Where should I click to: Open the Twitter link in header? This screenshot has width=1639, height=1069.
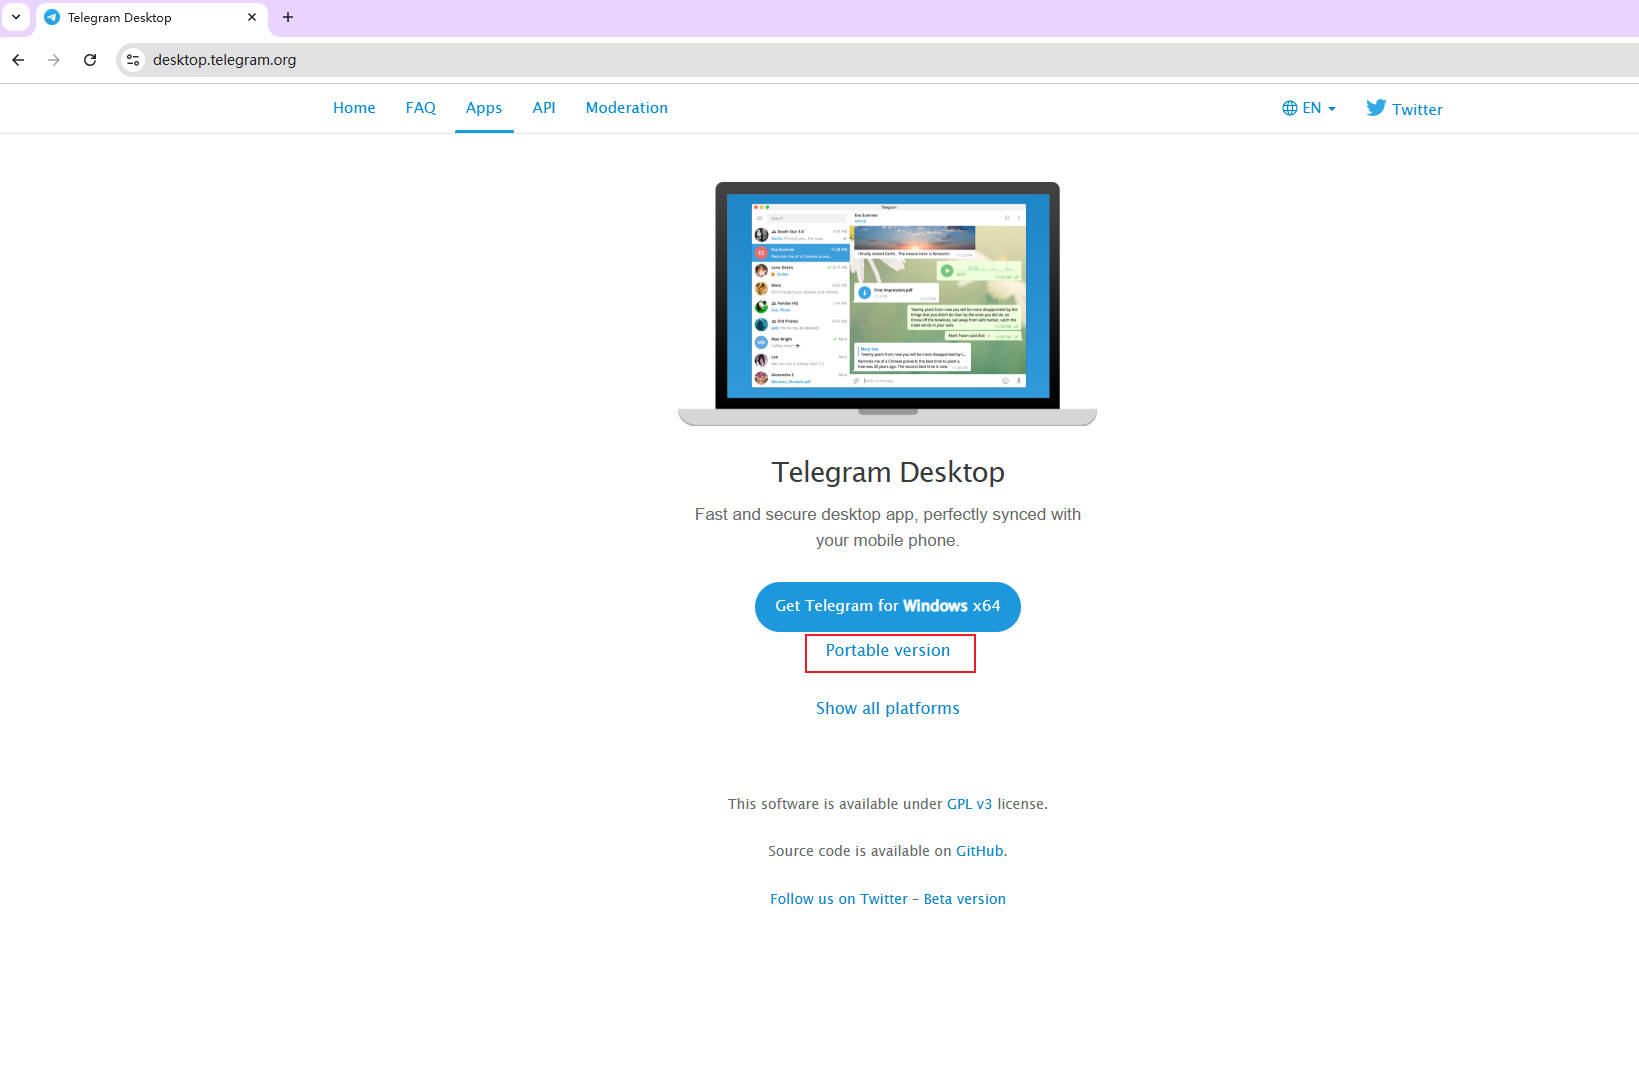click(1404, 108)
